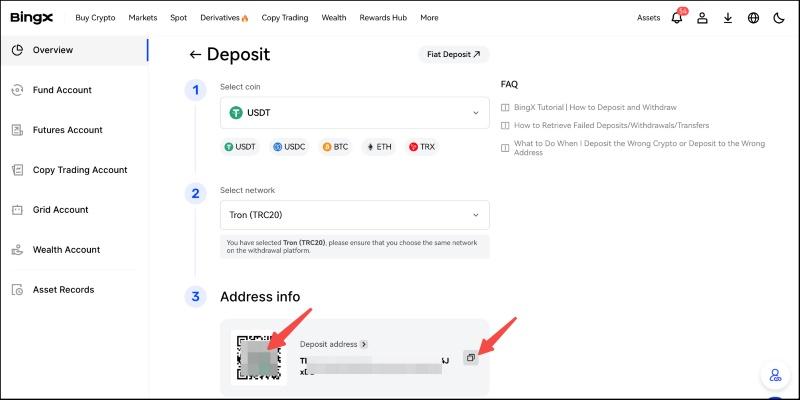Screen dimensions: 800x400
Task: Open customer support chat icon
Action: click(x=776, y=376)
